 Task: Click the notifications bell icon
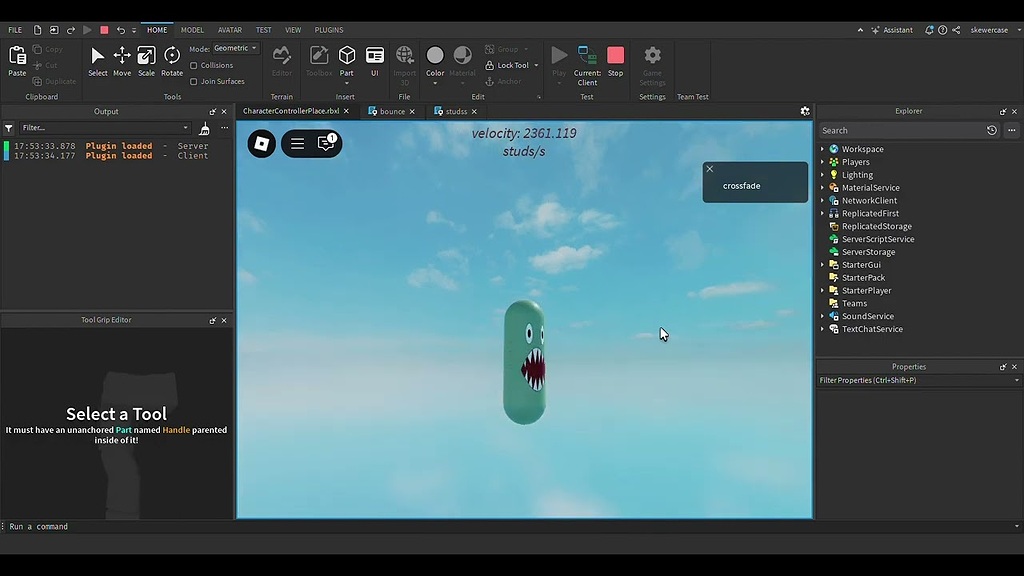tap(928, 29)
